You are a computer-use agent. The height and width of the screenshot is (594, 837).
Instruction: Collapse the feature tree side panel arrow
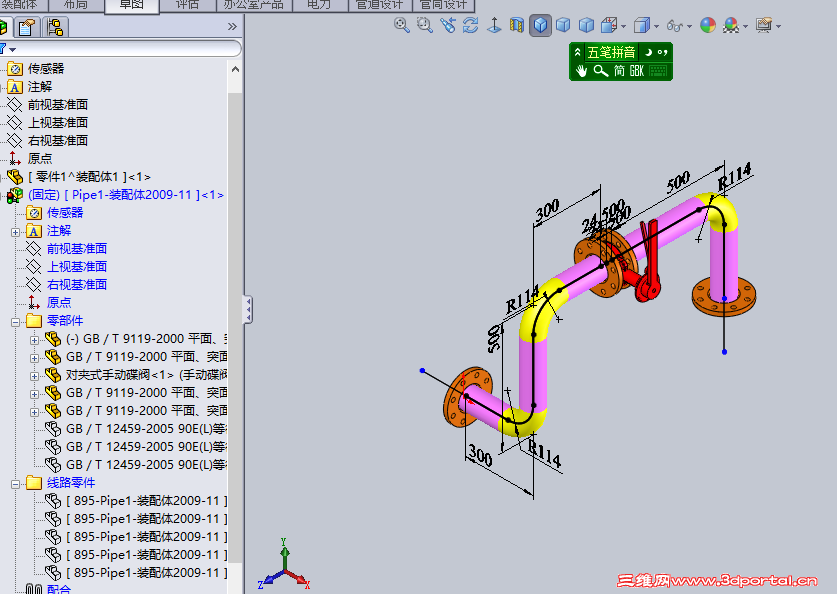(x=246, y=307)
